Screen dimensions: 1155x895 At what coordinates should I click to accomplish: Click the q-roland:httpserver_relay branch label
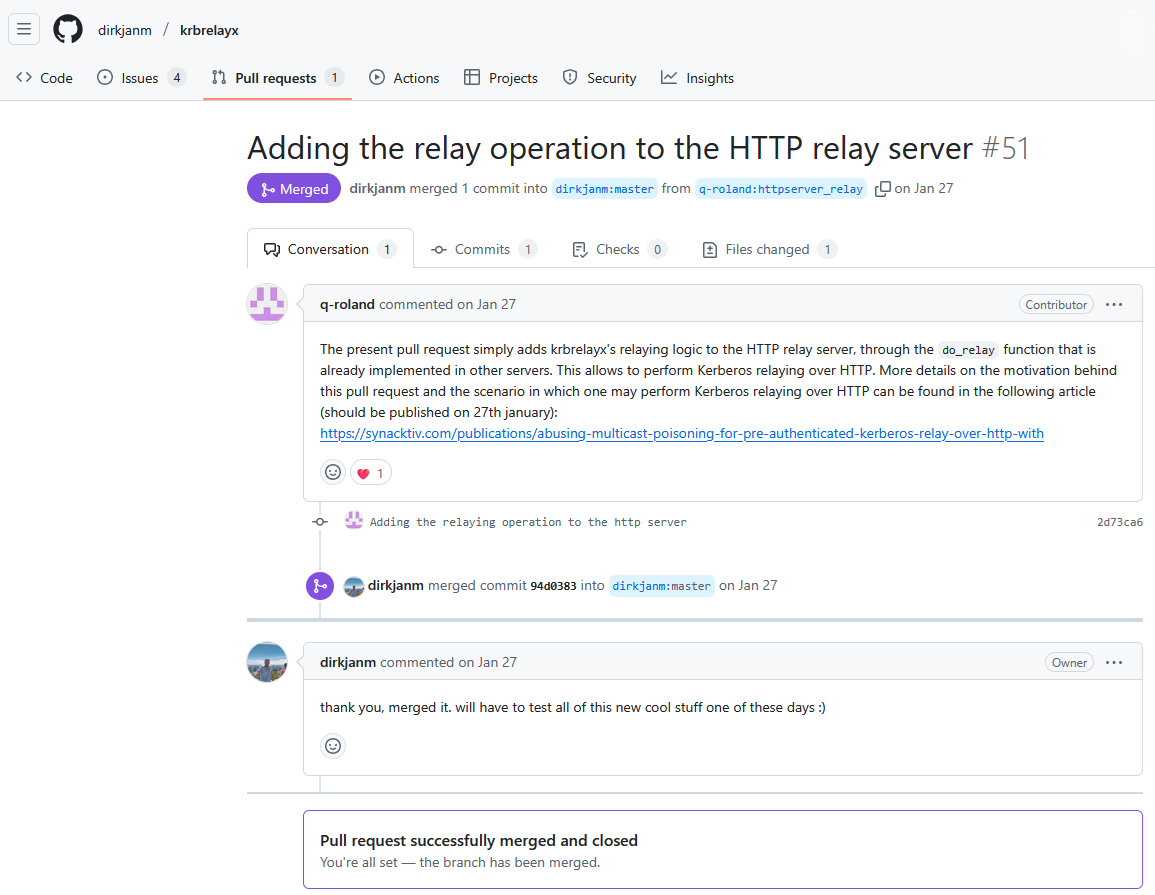click(780, 189)
